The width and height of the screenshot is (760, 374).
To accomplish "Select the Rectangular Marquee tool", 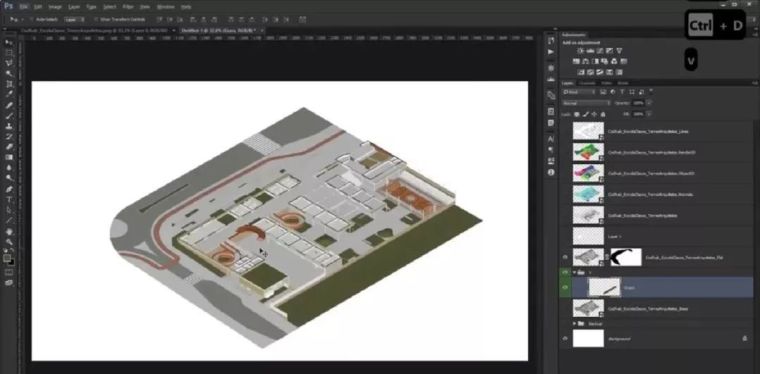I will coord(9,53).
